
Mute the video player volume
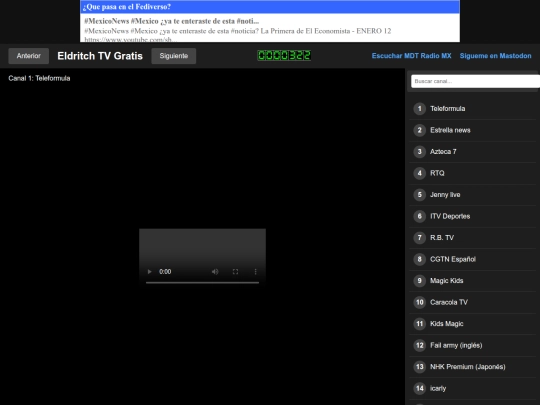click(x=215, y=272)
